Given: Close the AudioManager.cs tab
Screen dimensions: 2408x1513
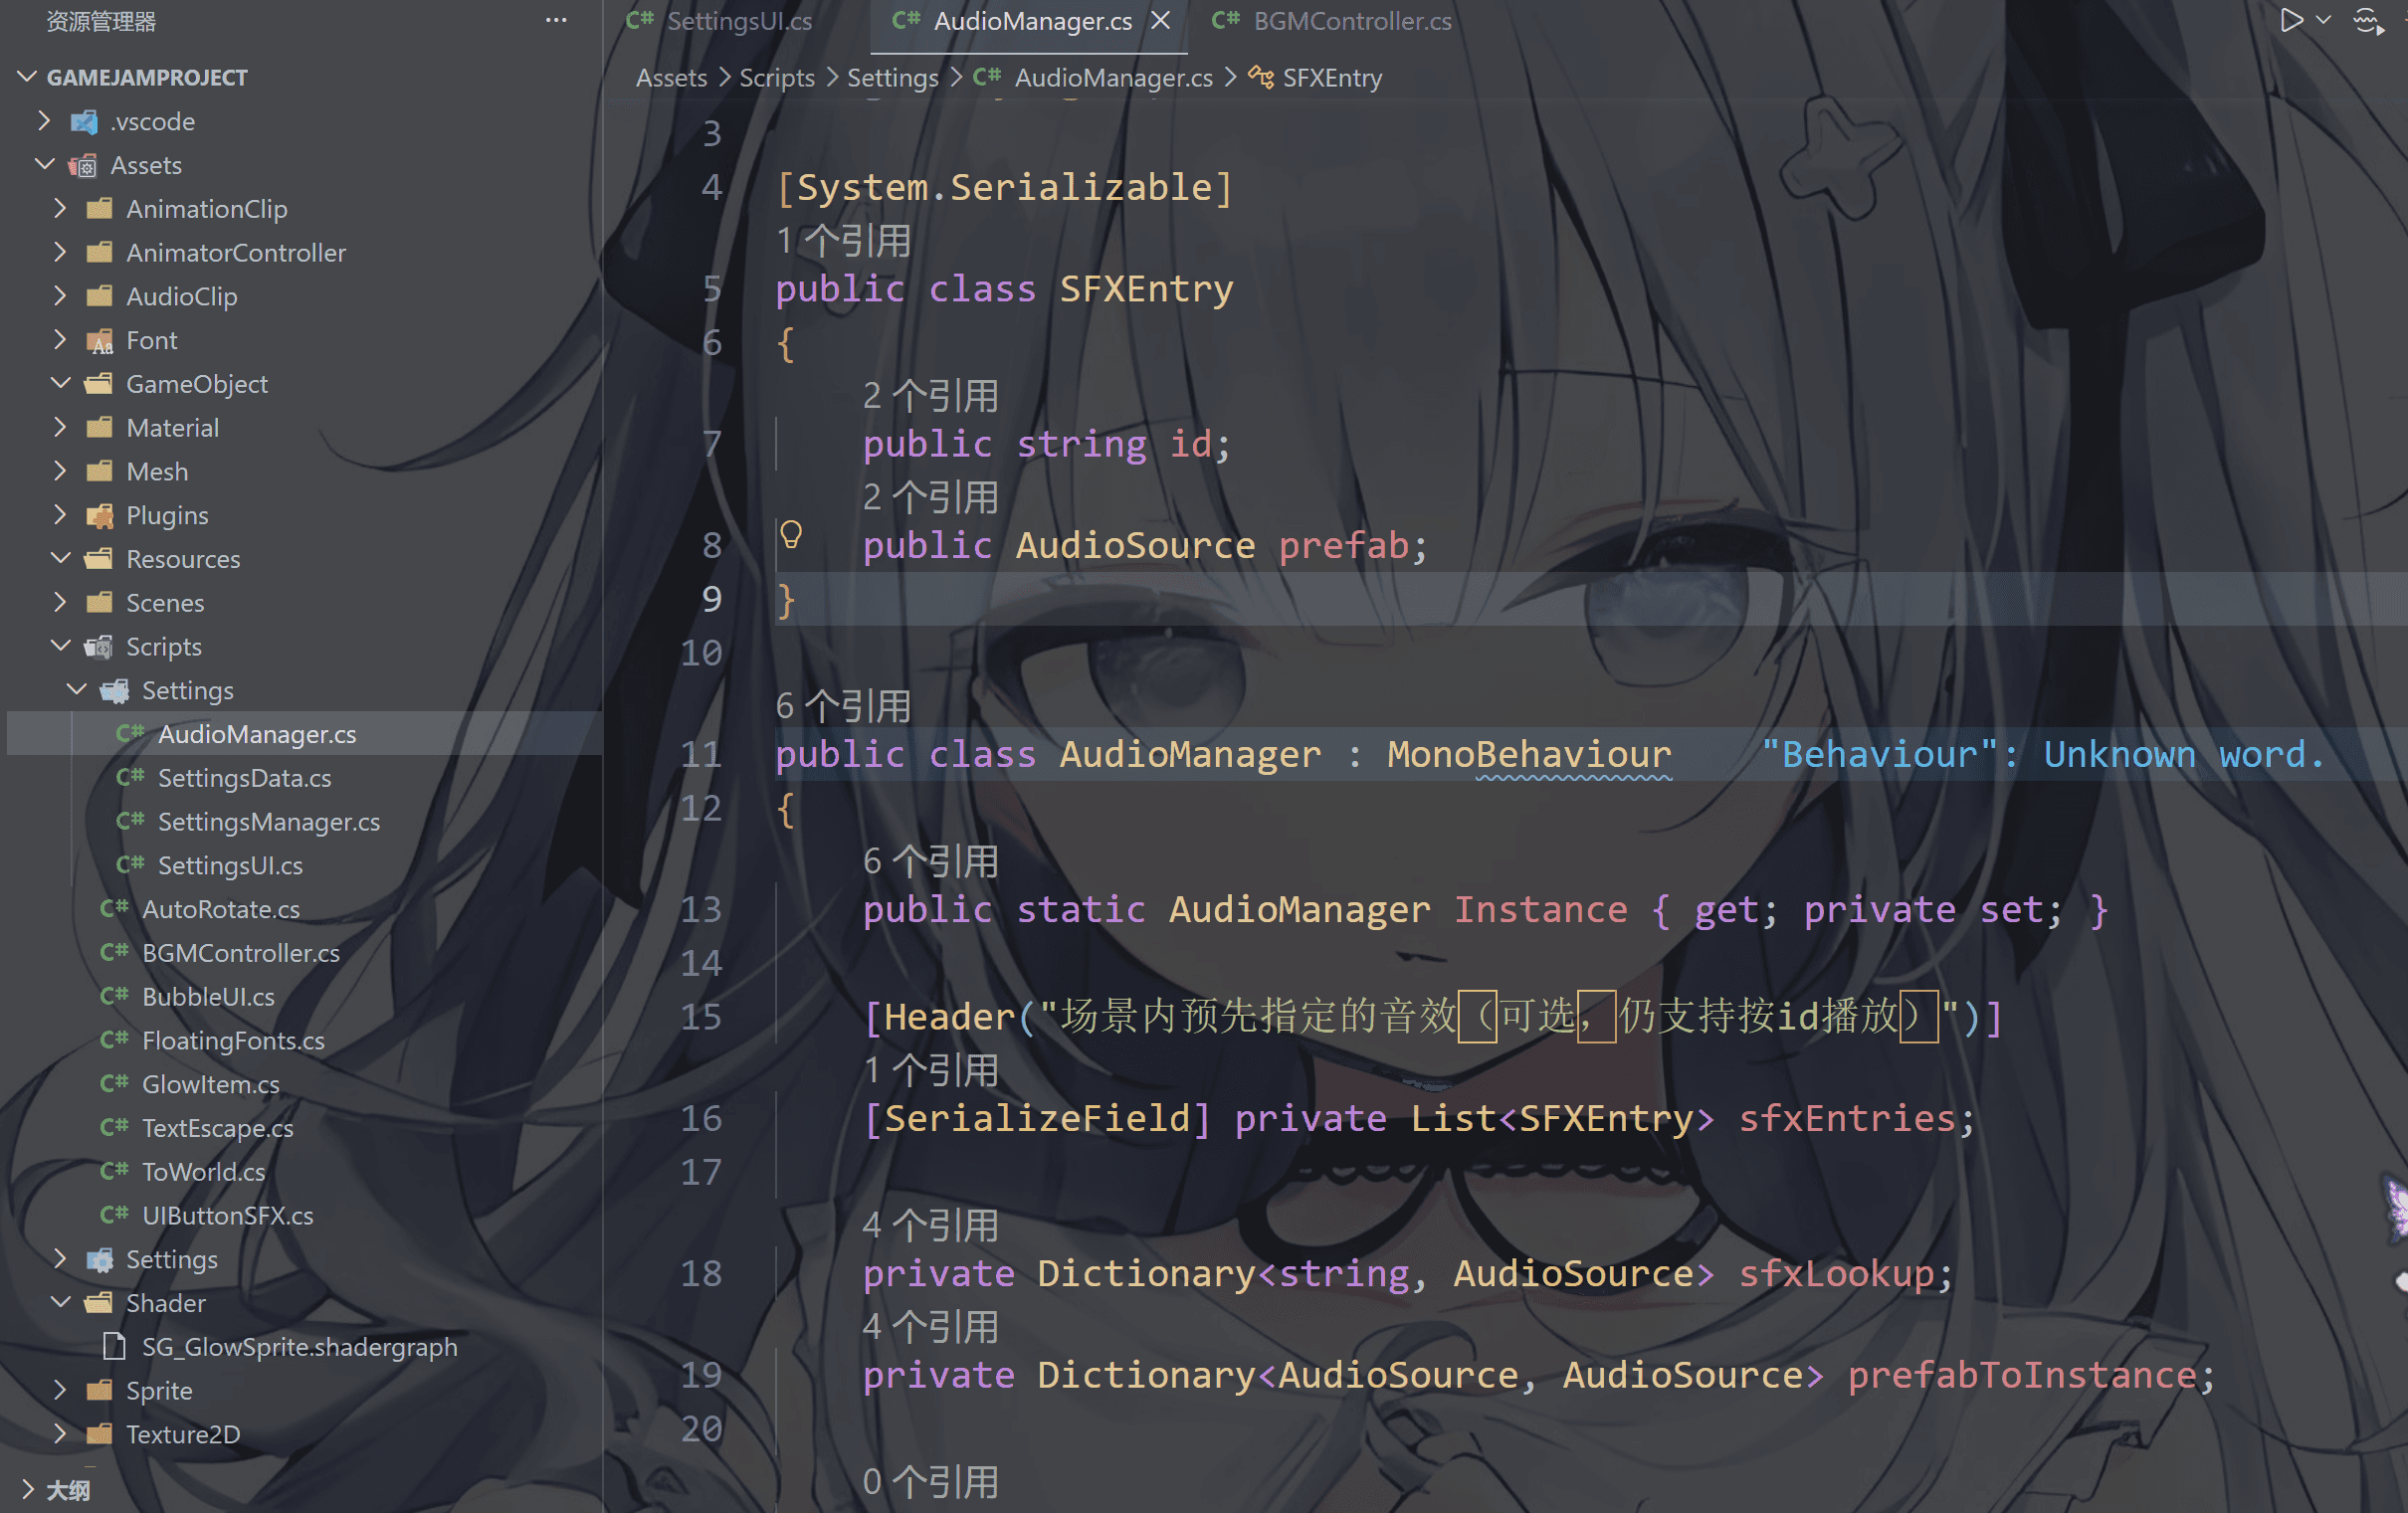Looking at the screenshot, I should [x=1161, y=21].
